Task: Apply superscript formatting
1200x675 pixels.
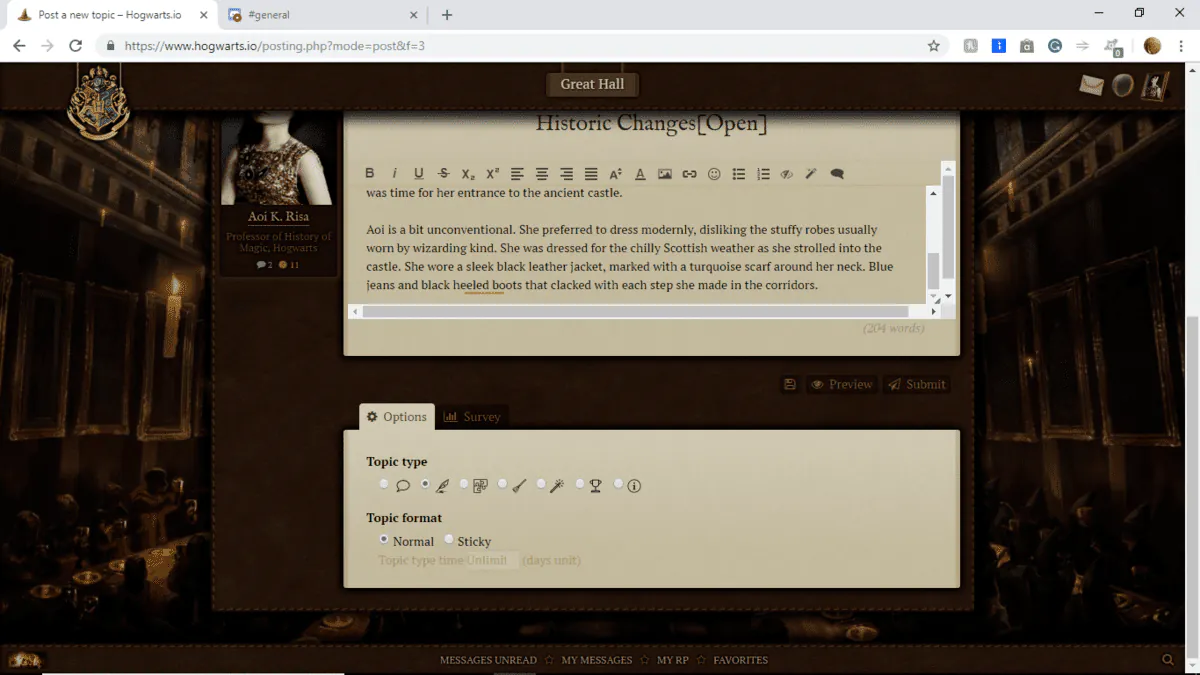Action: (x=493, y=174)
